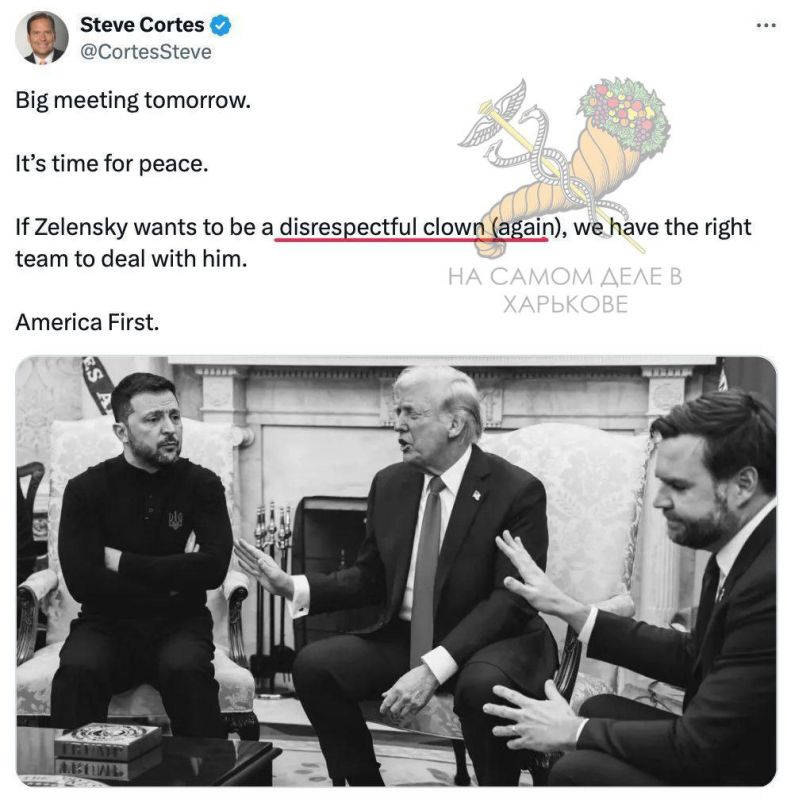This screenshot has height=800, width=787.
Task: Click the word "Zelensky" in the tweet
Action: tap(81, 227)
